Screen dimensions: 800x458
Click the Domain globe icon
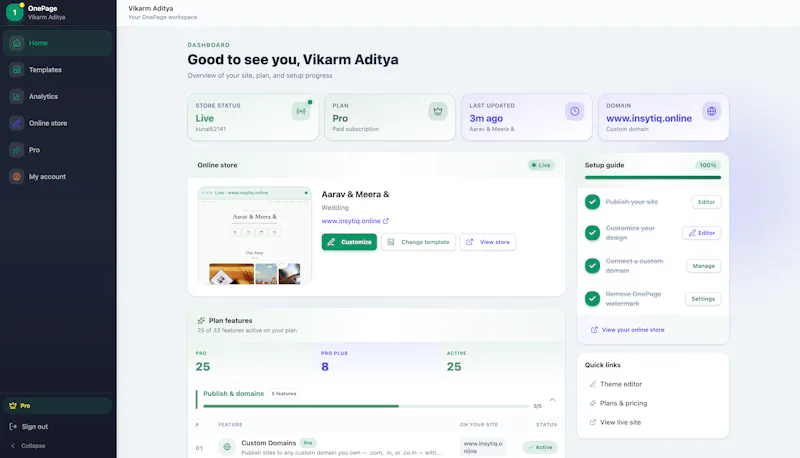(x=711, y=111)
